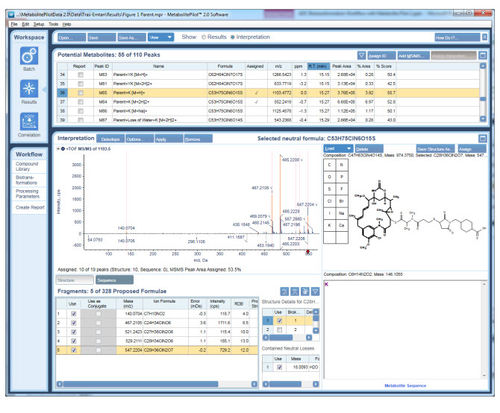Click the Structure Details horizontal scrollbar thumb
Screen dimensions: 500x413
(281, 338)
